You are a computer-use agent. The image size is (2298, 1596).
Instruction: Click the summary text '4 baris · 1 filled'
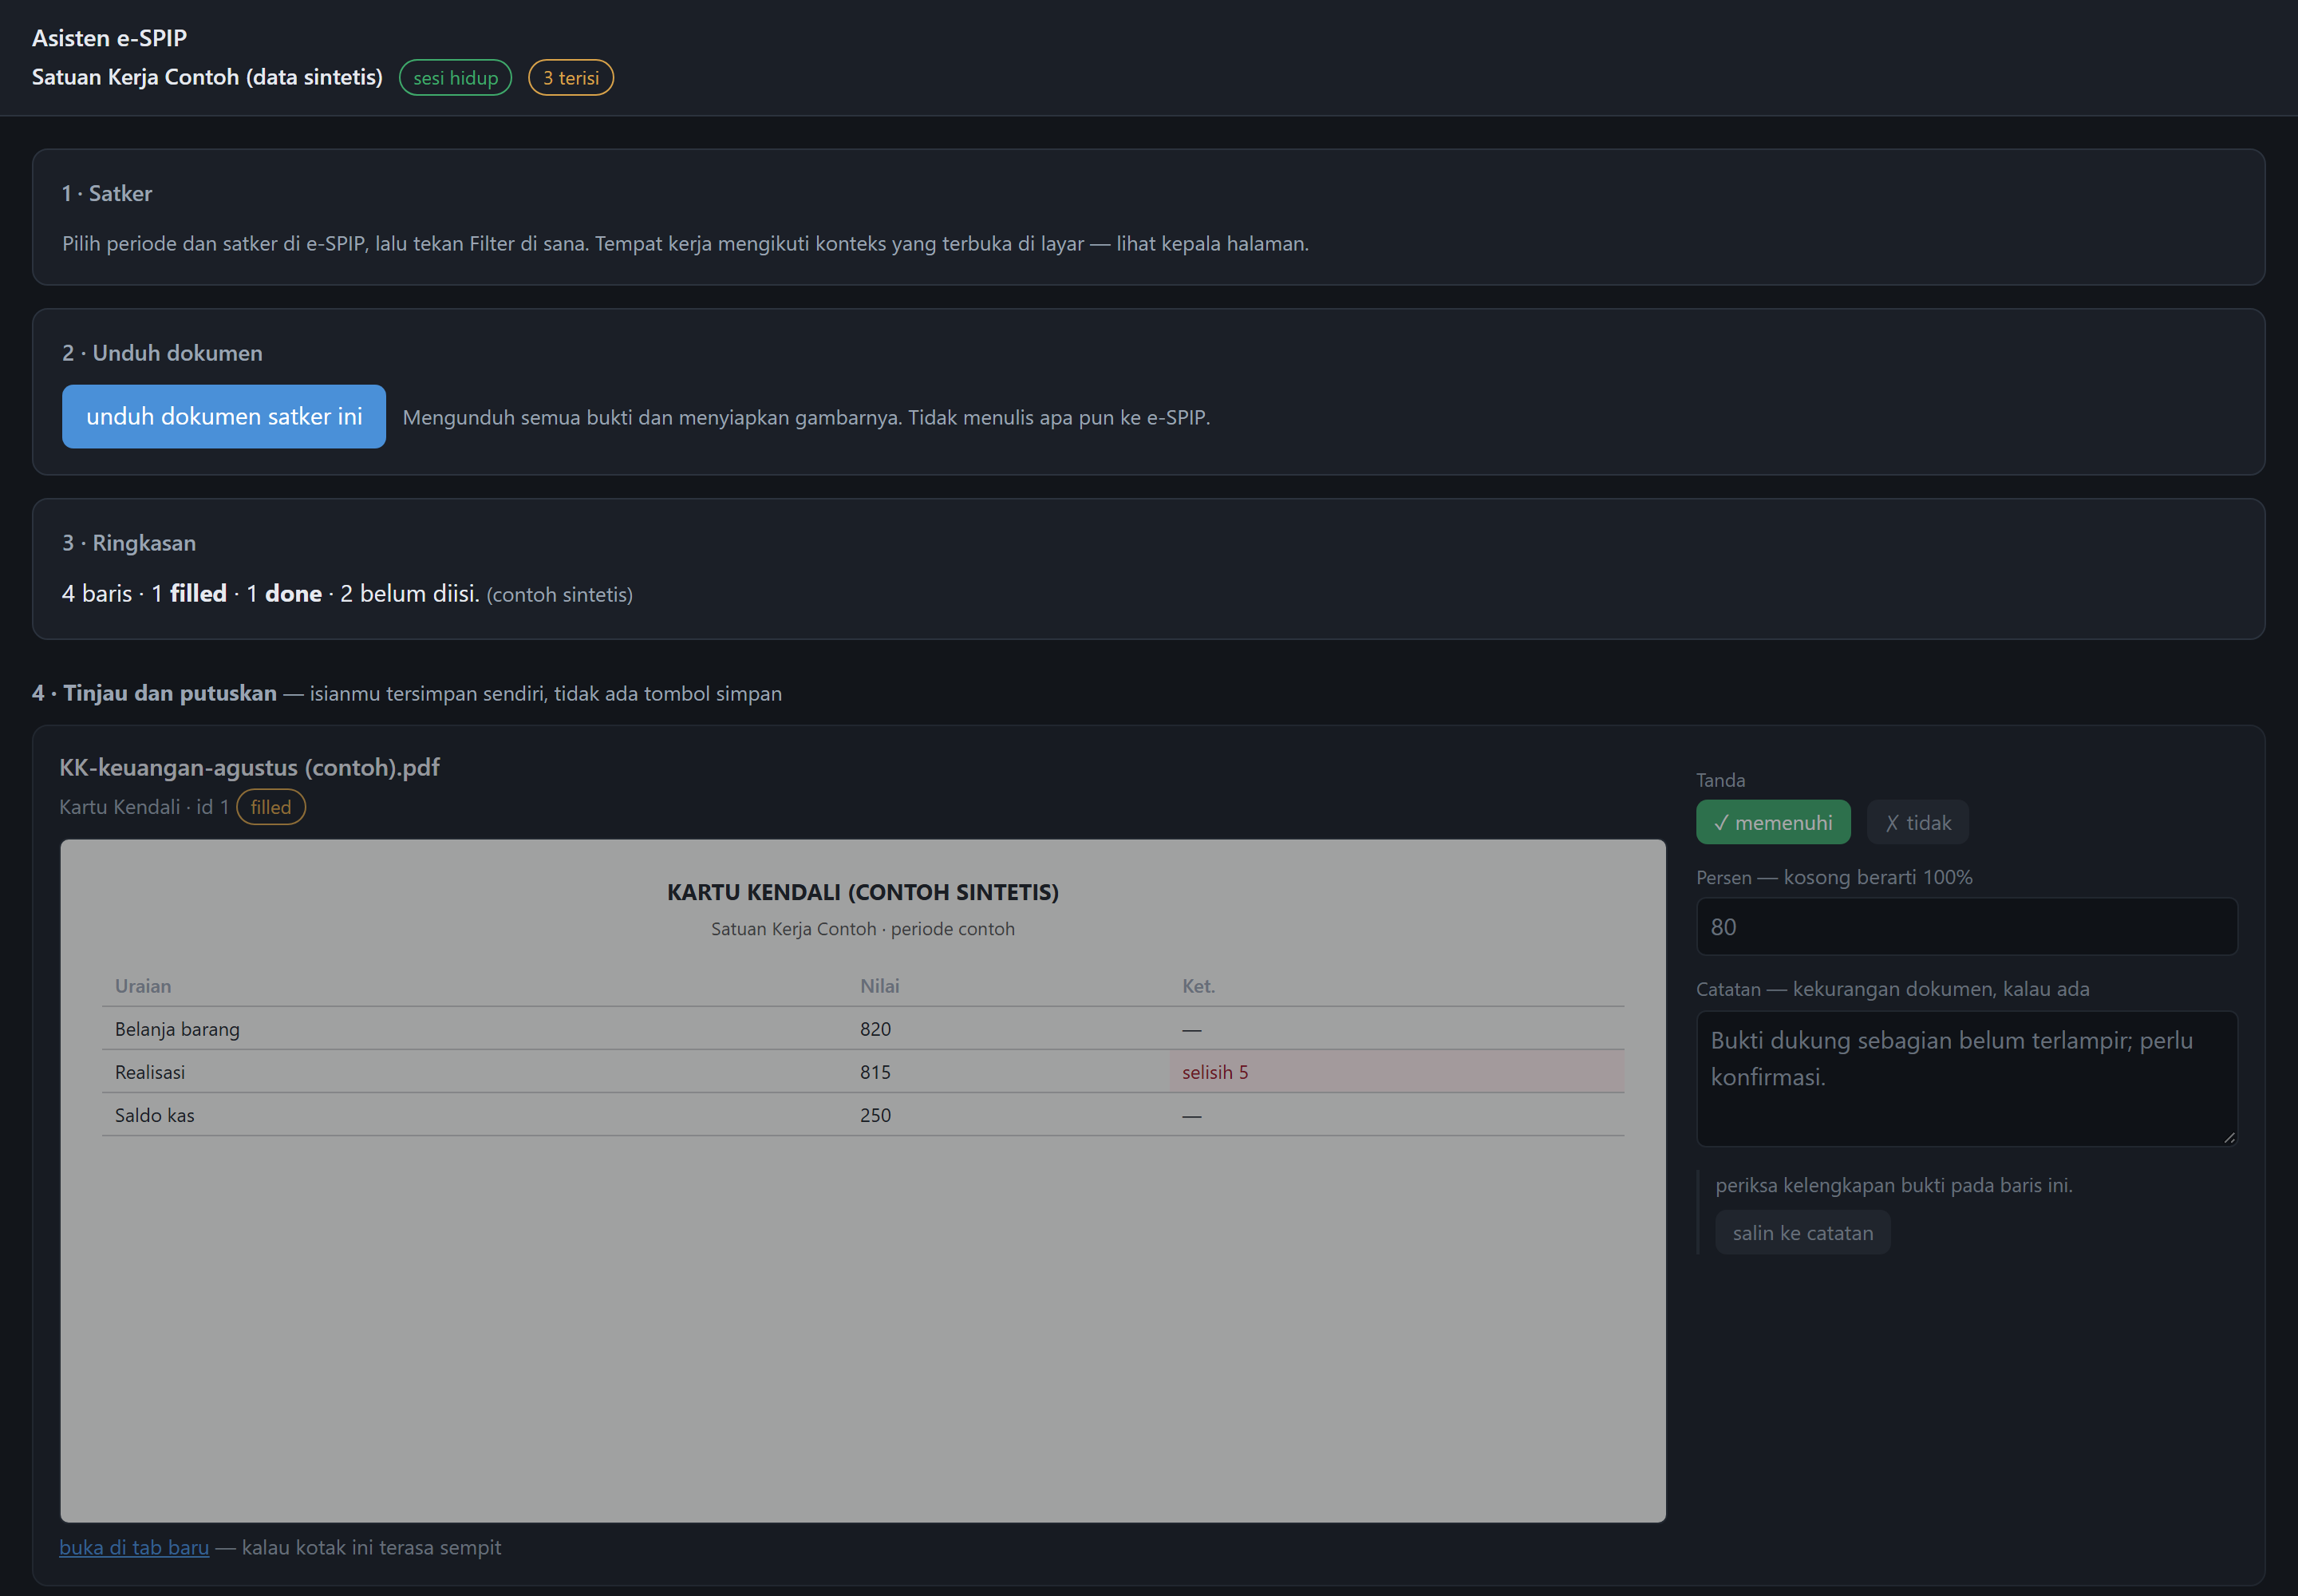coord(144,593)
